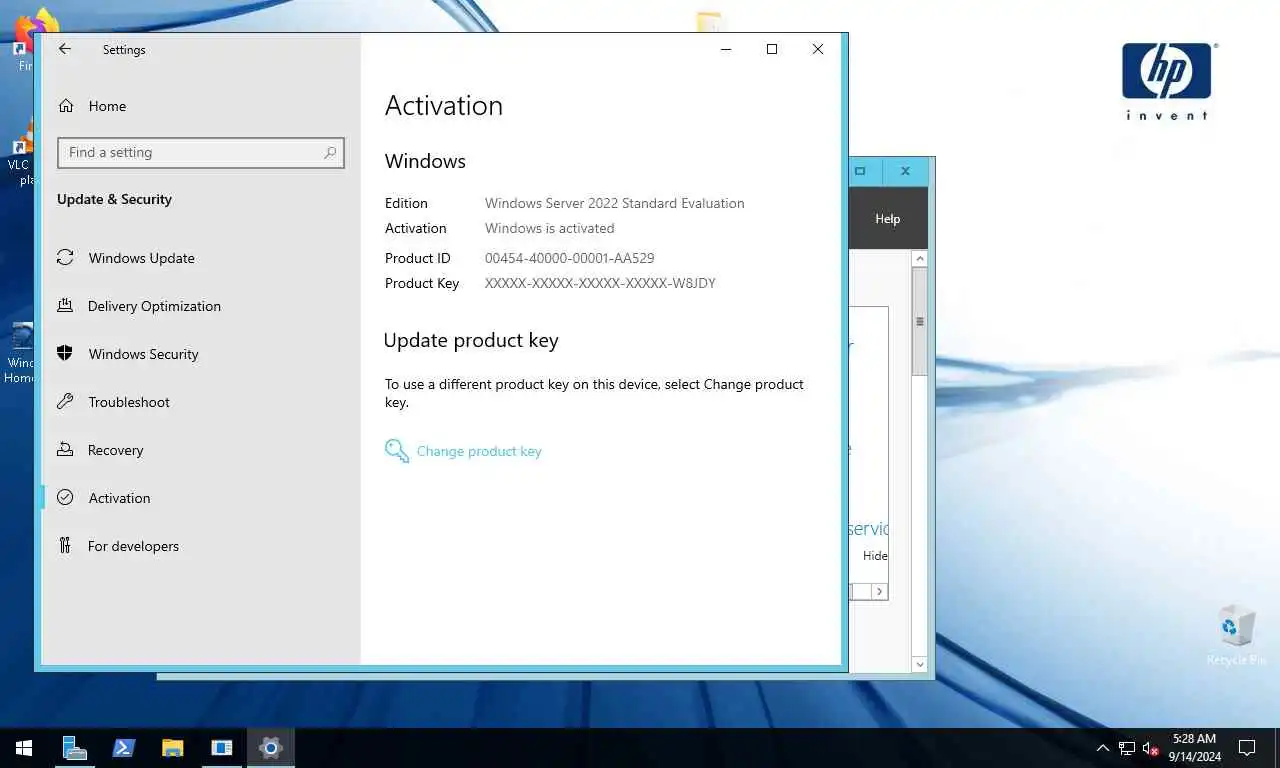Click Hide in the background window

(x=875, y=556)
